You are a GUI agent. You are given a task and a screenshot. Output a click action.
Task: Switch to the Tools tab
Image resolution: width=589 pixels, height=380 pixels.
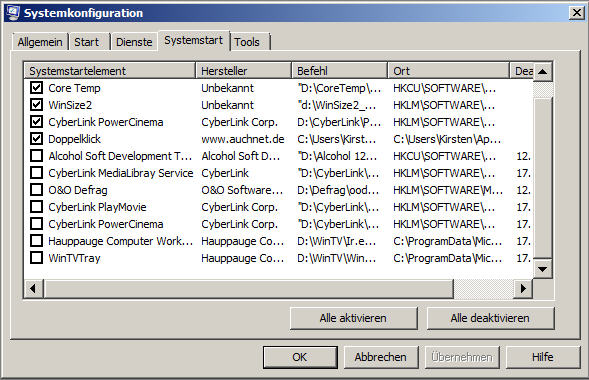click(250, 42)
